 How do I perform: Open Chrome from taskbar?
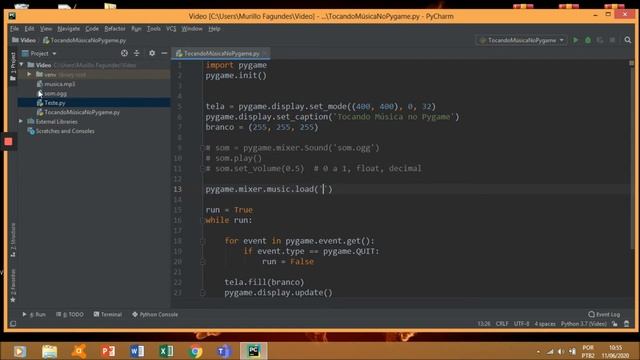click(x=196, y=351)
